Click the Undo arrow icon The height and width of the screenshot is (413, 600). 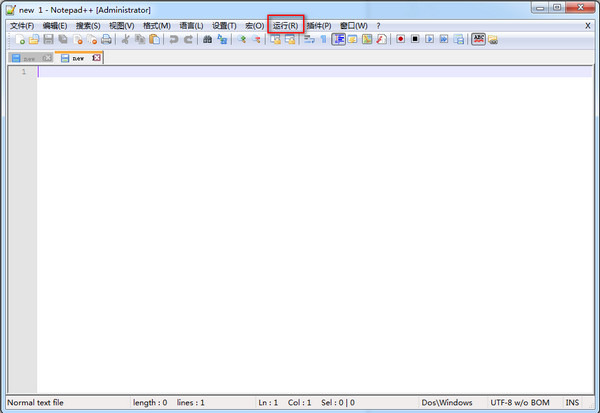174,39
